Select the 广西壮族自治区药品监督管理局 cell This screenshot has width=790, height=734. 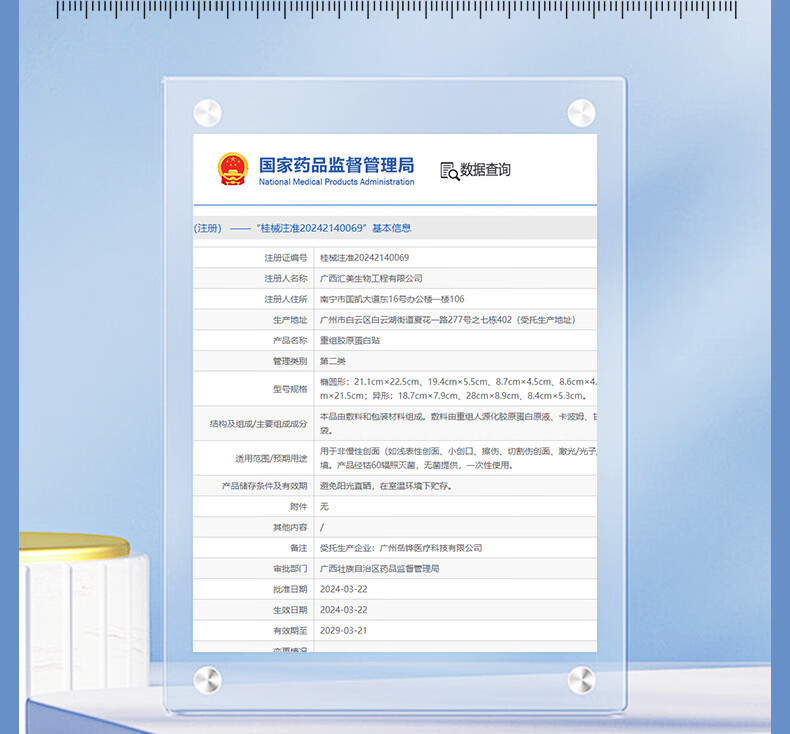click(379, 569)
